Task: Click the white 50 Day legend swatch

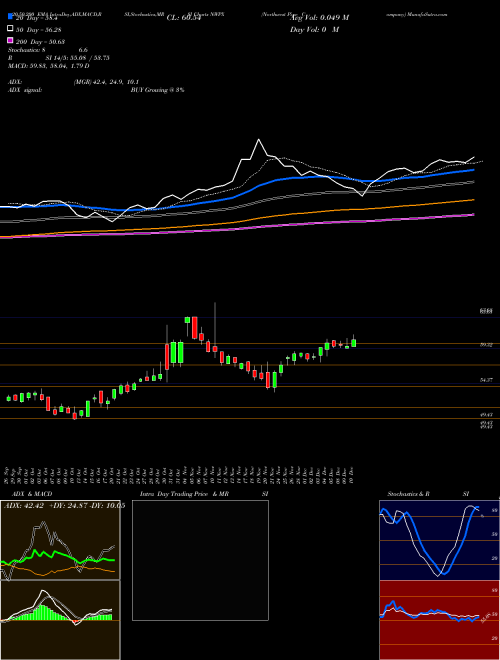Action: pos(10,29)
